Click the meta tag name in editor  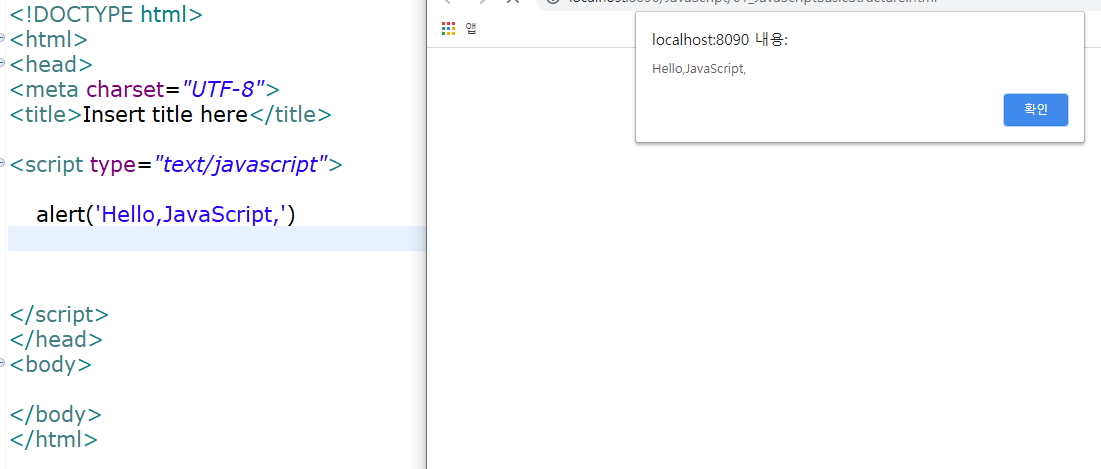point(54,89)
